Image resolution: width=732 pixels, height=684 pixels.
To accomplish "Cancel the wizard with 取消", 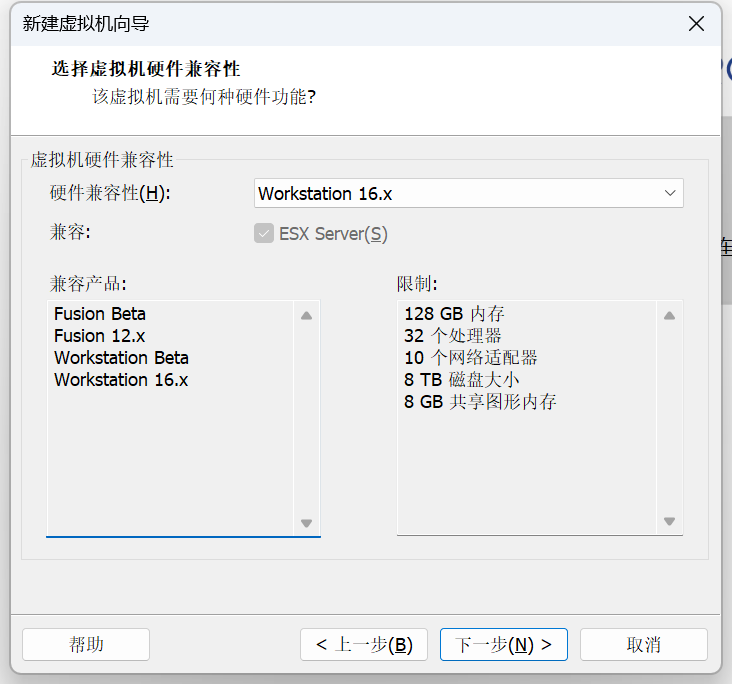I will [x=644, y=644].
